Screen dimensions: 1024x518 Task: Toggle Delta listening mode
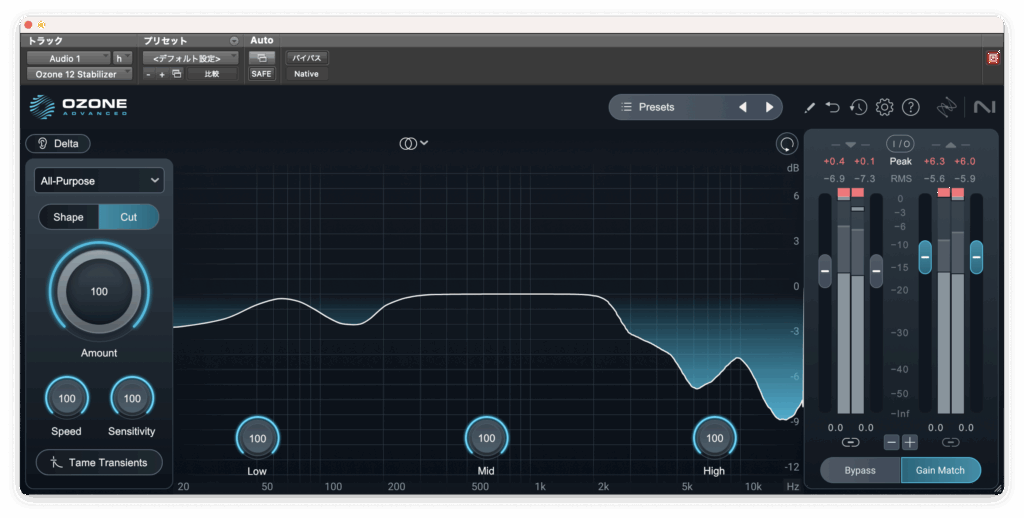coord(58,143)
